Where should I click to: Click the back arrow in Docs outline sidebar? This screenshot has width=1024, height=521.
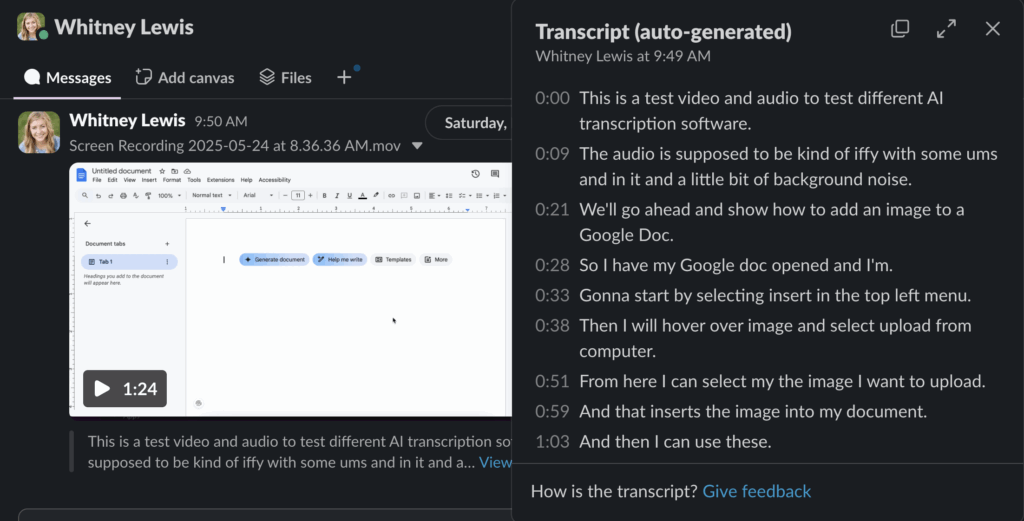[88, 223]
